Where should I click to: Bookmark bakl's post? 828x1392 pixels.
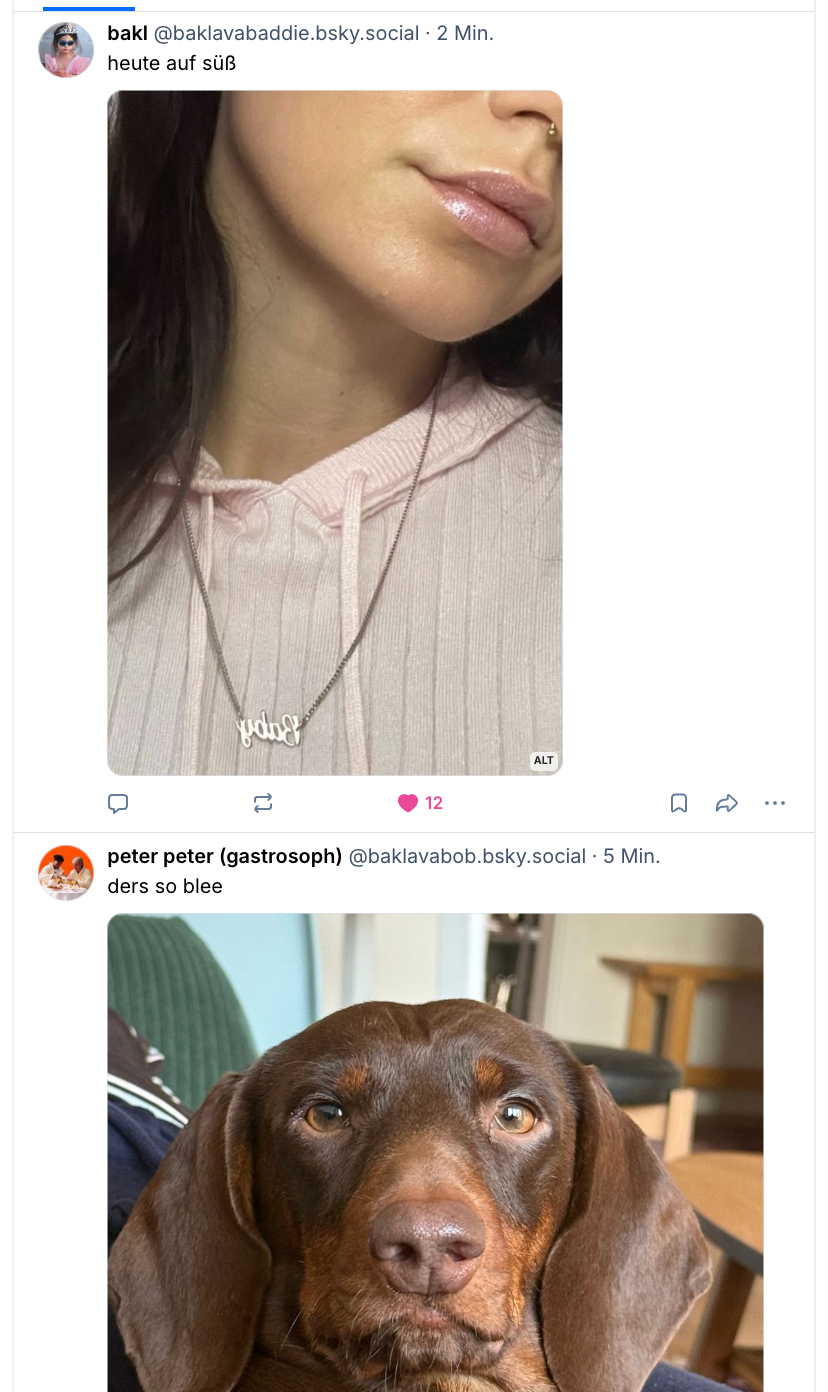(x=679, y=803)
